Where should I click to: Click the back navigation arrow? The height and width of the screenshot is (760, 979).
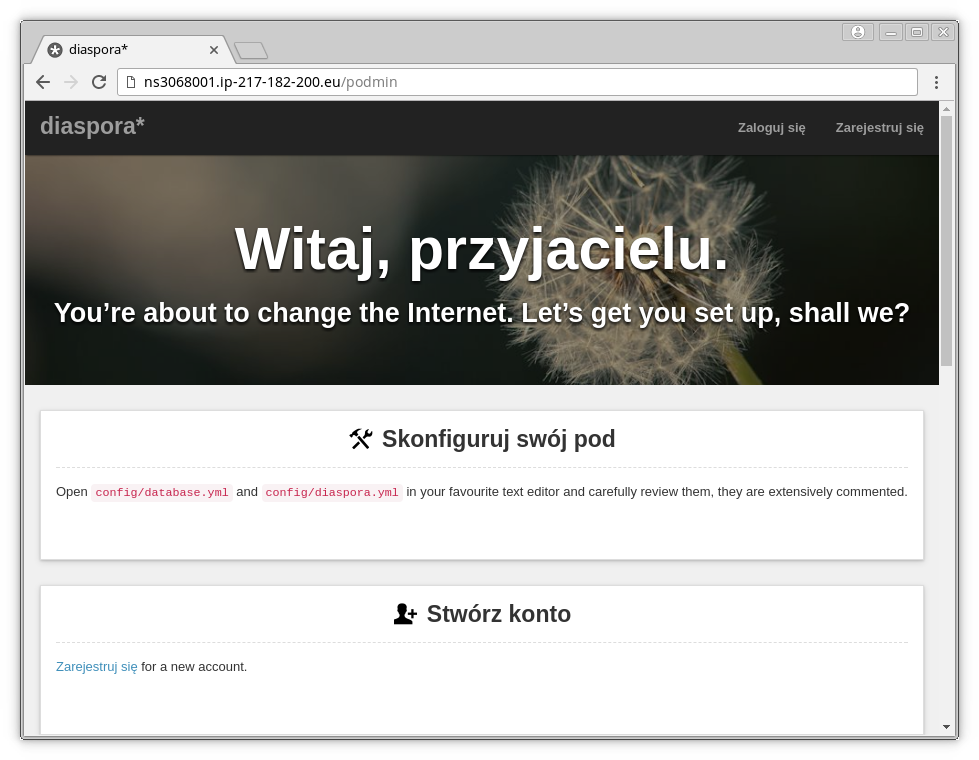[42, 81]
